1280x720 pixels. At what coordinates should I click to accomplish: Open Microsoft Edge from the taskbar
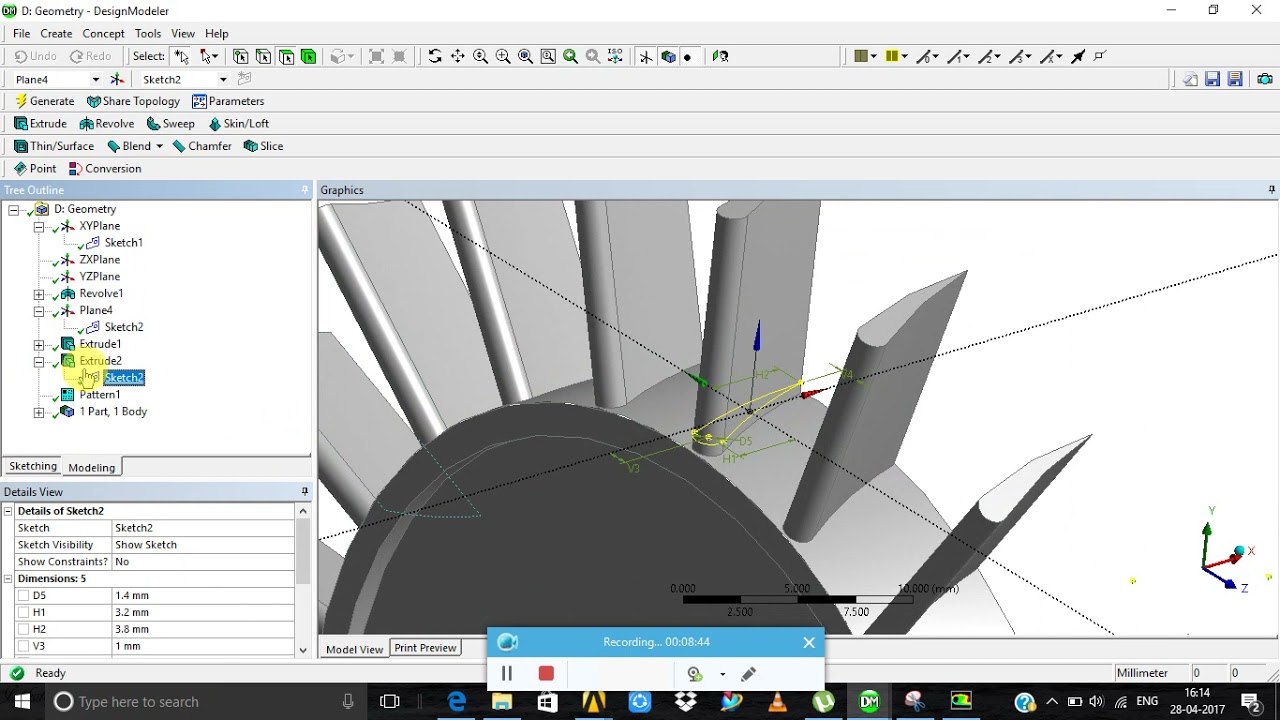click(x=457, y=702)
